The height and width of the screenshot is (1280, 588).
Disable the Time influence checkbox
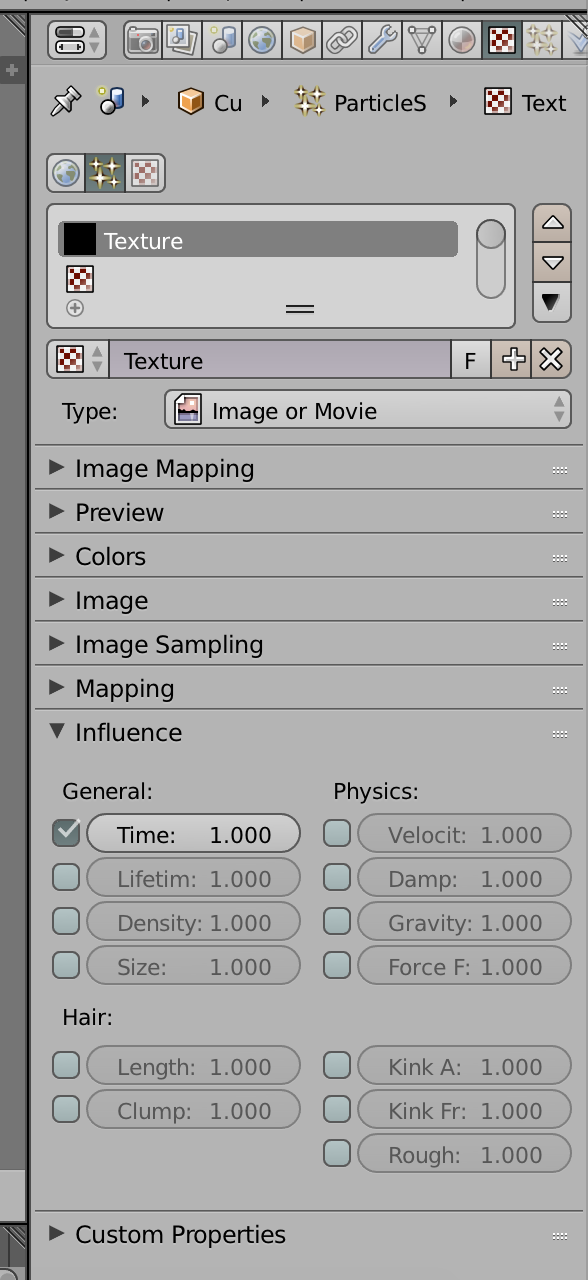[66, 832]
